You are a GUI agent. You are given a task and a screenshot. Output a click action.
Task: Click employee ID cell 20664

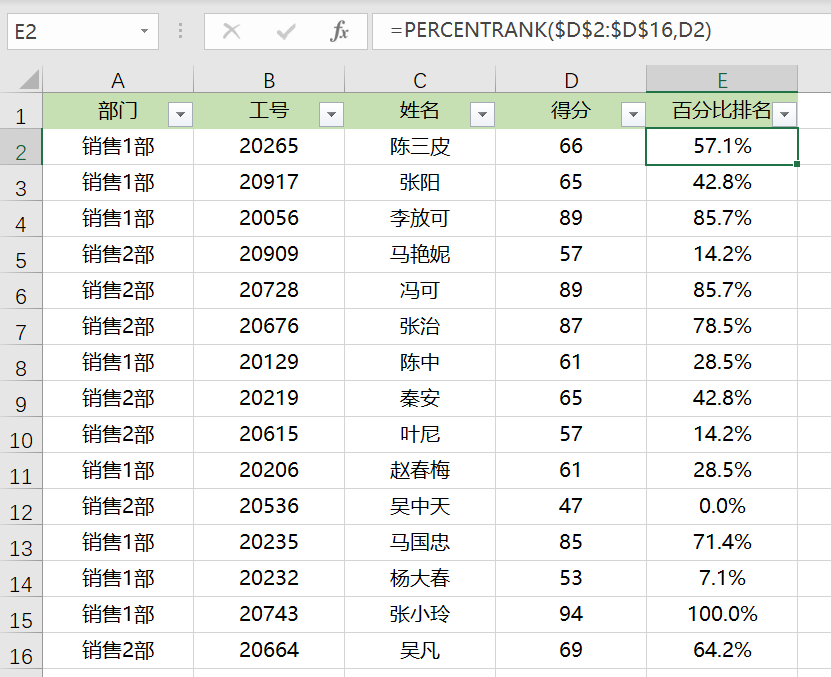tap(269, 650)
